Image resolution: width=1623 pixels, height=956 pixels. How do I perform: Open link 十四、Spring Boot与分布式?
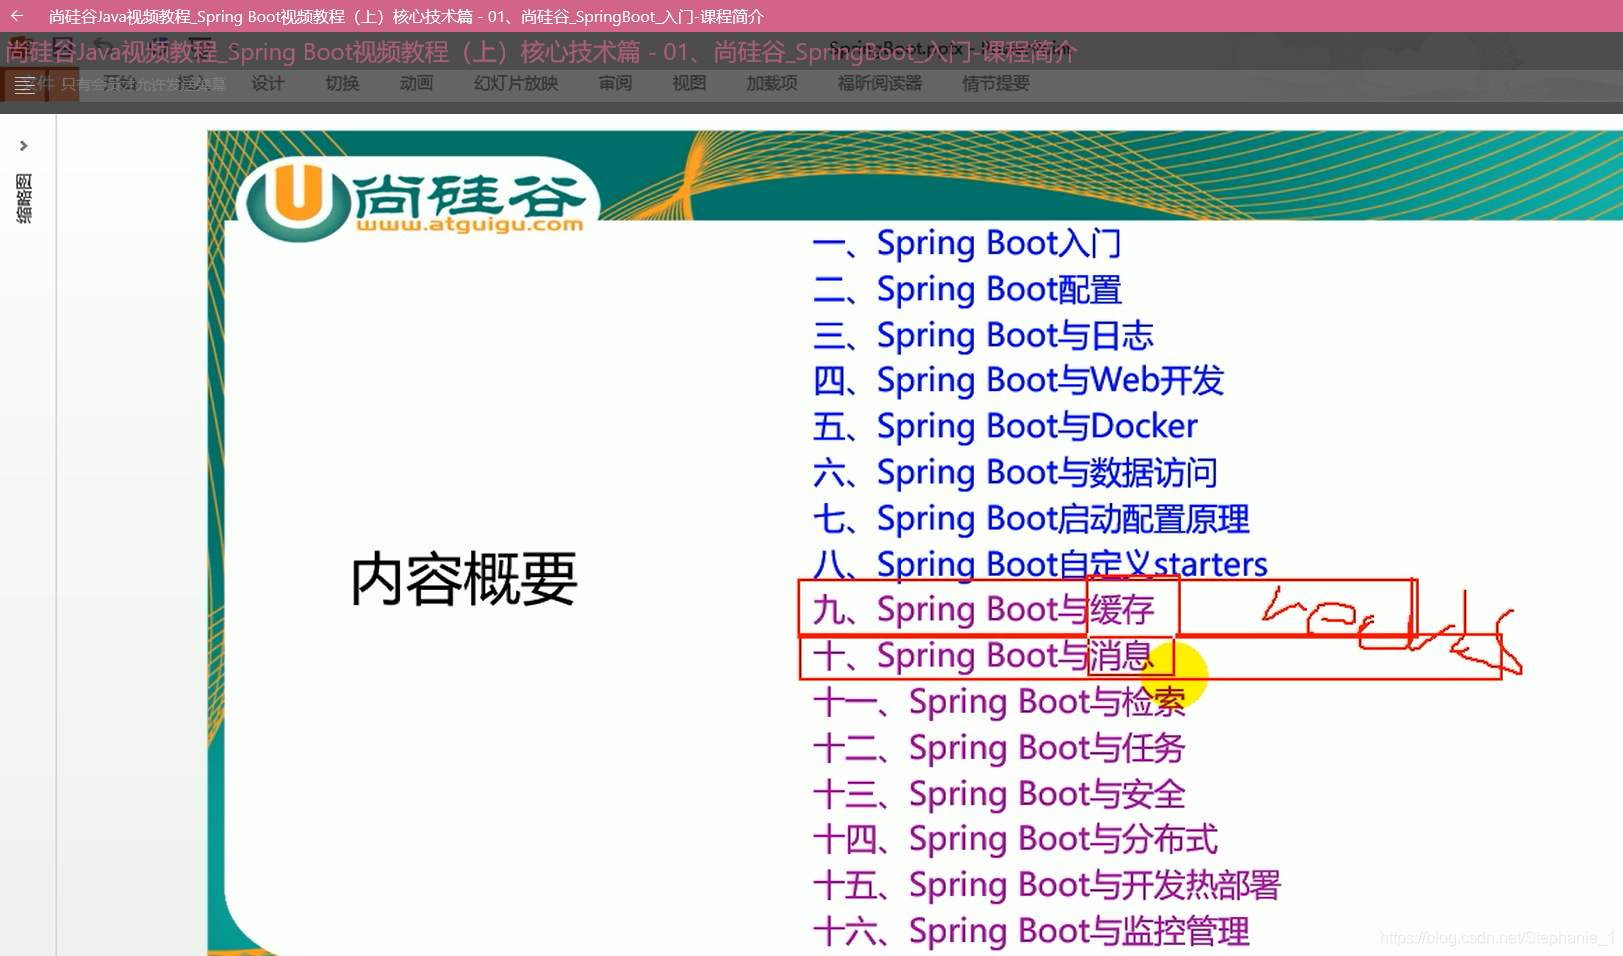[x=1015, y=838]
